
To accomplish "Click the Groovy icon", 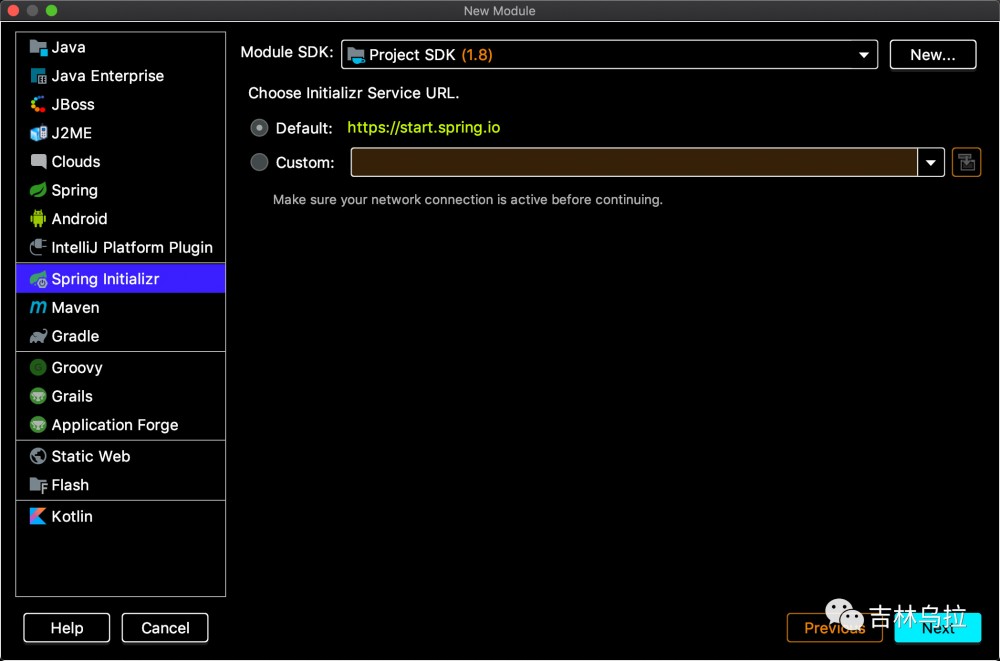I will click(x=38, y=368).
